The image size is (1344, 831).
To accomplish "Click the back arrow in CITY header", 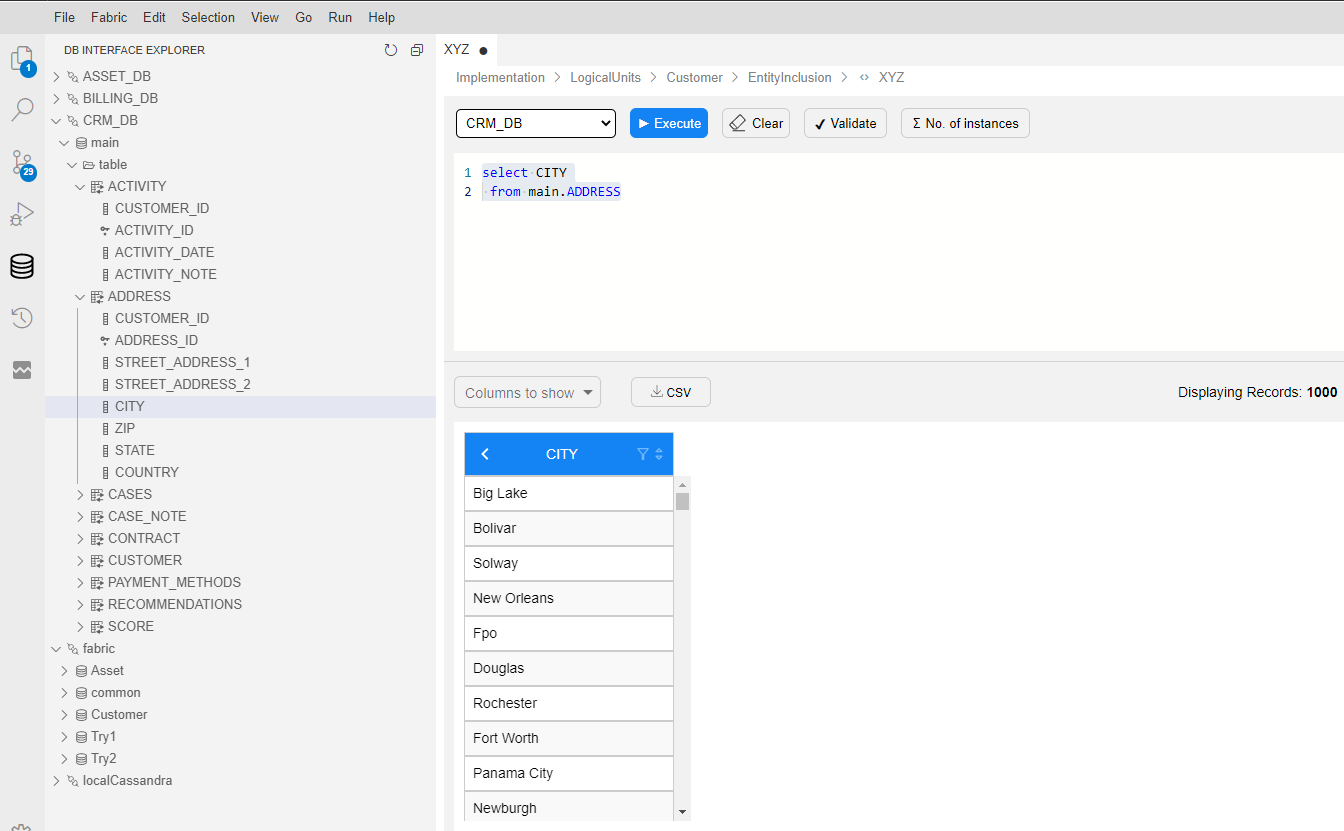I will coord(485,454).
